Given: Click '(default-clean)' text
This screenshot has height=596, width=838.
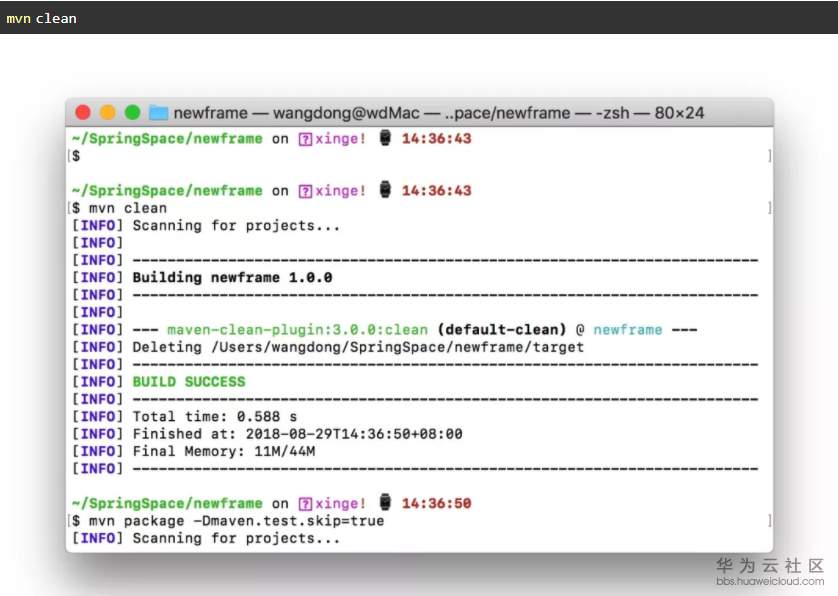Looking at the screenshot, I should click(502, 330).
